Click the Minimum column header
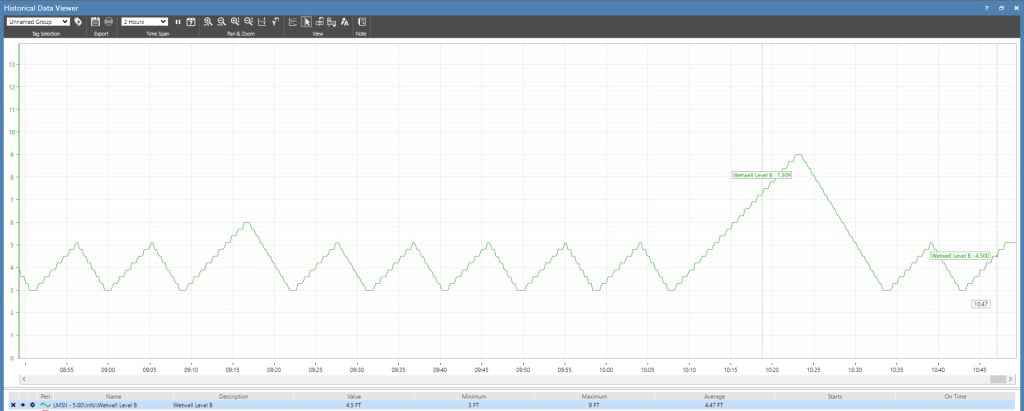 474,397
